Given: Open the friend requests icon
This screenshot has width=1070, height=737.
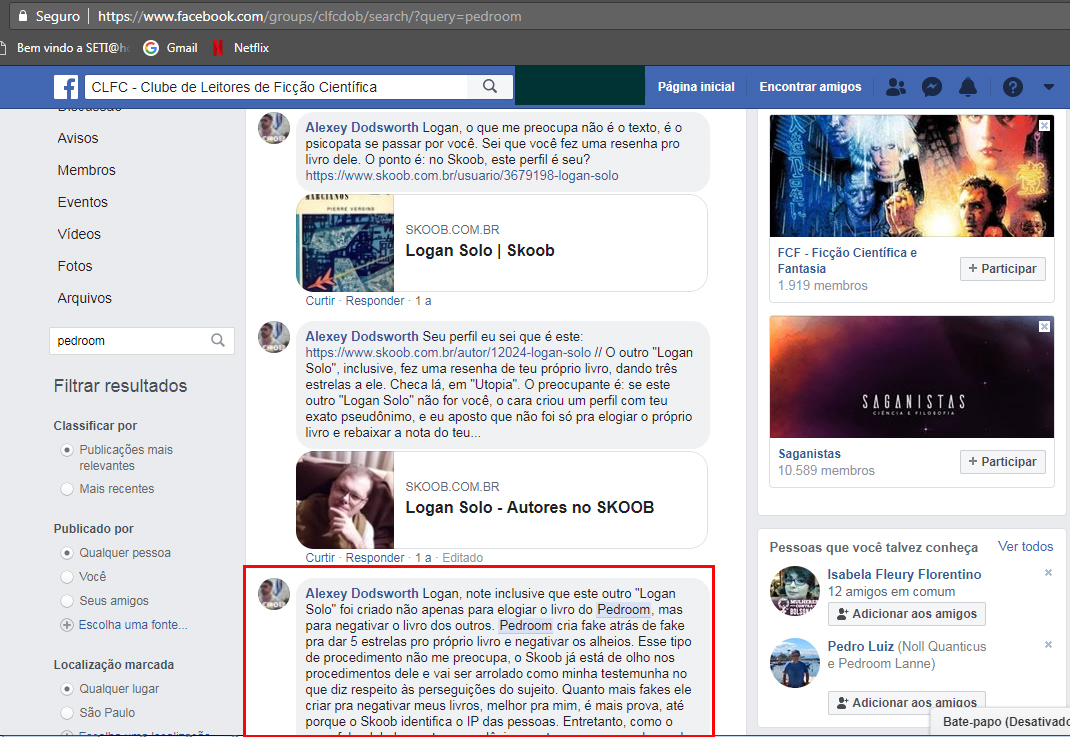Looking at the screenshot, I should [x=895, y=87].
